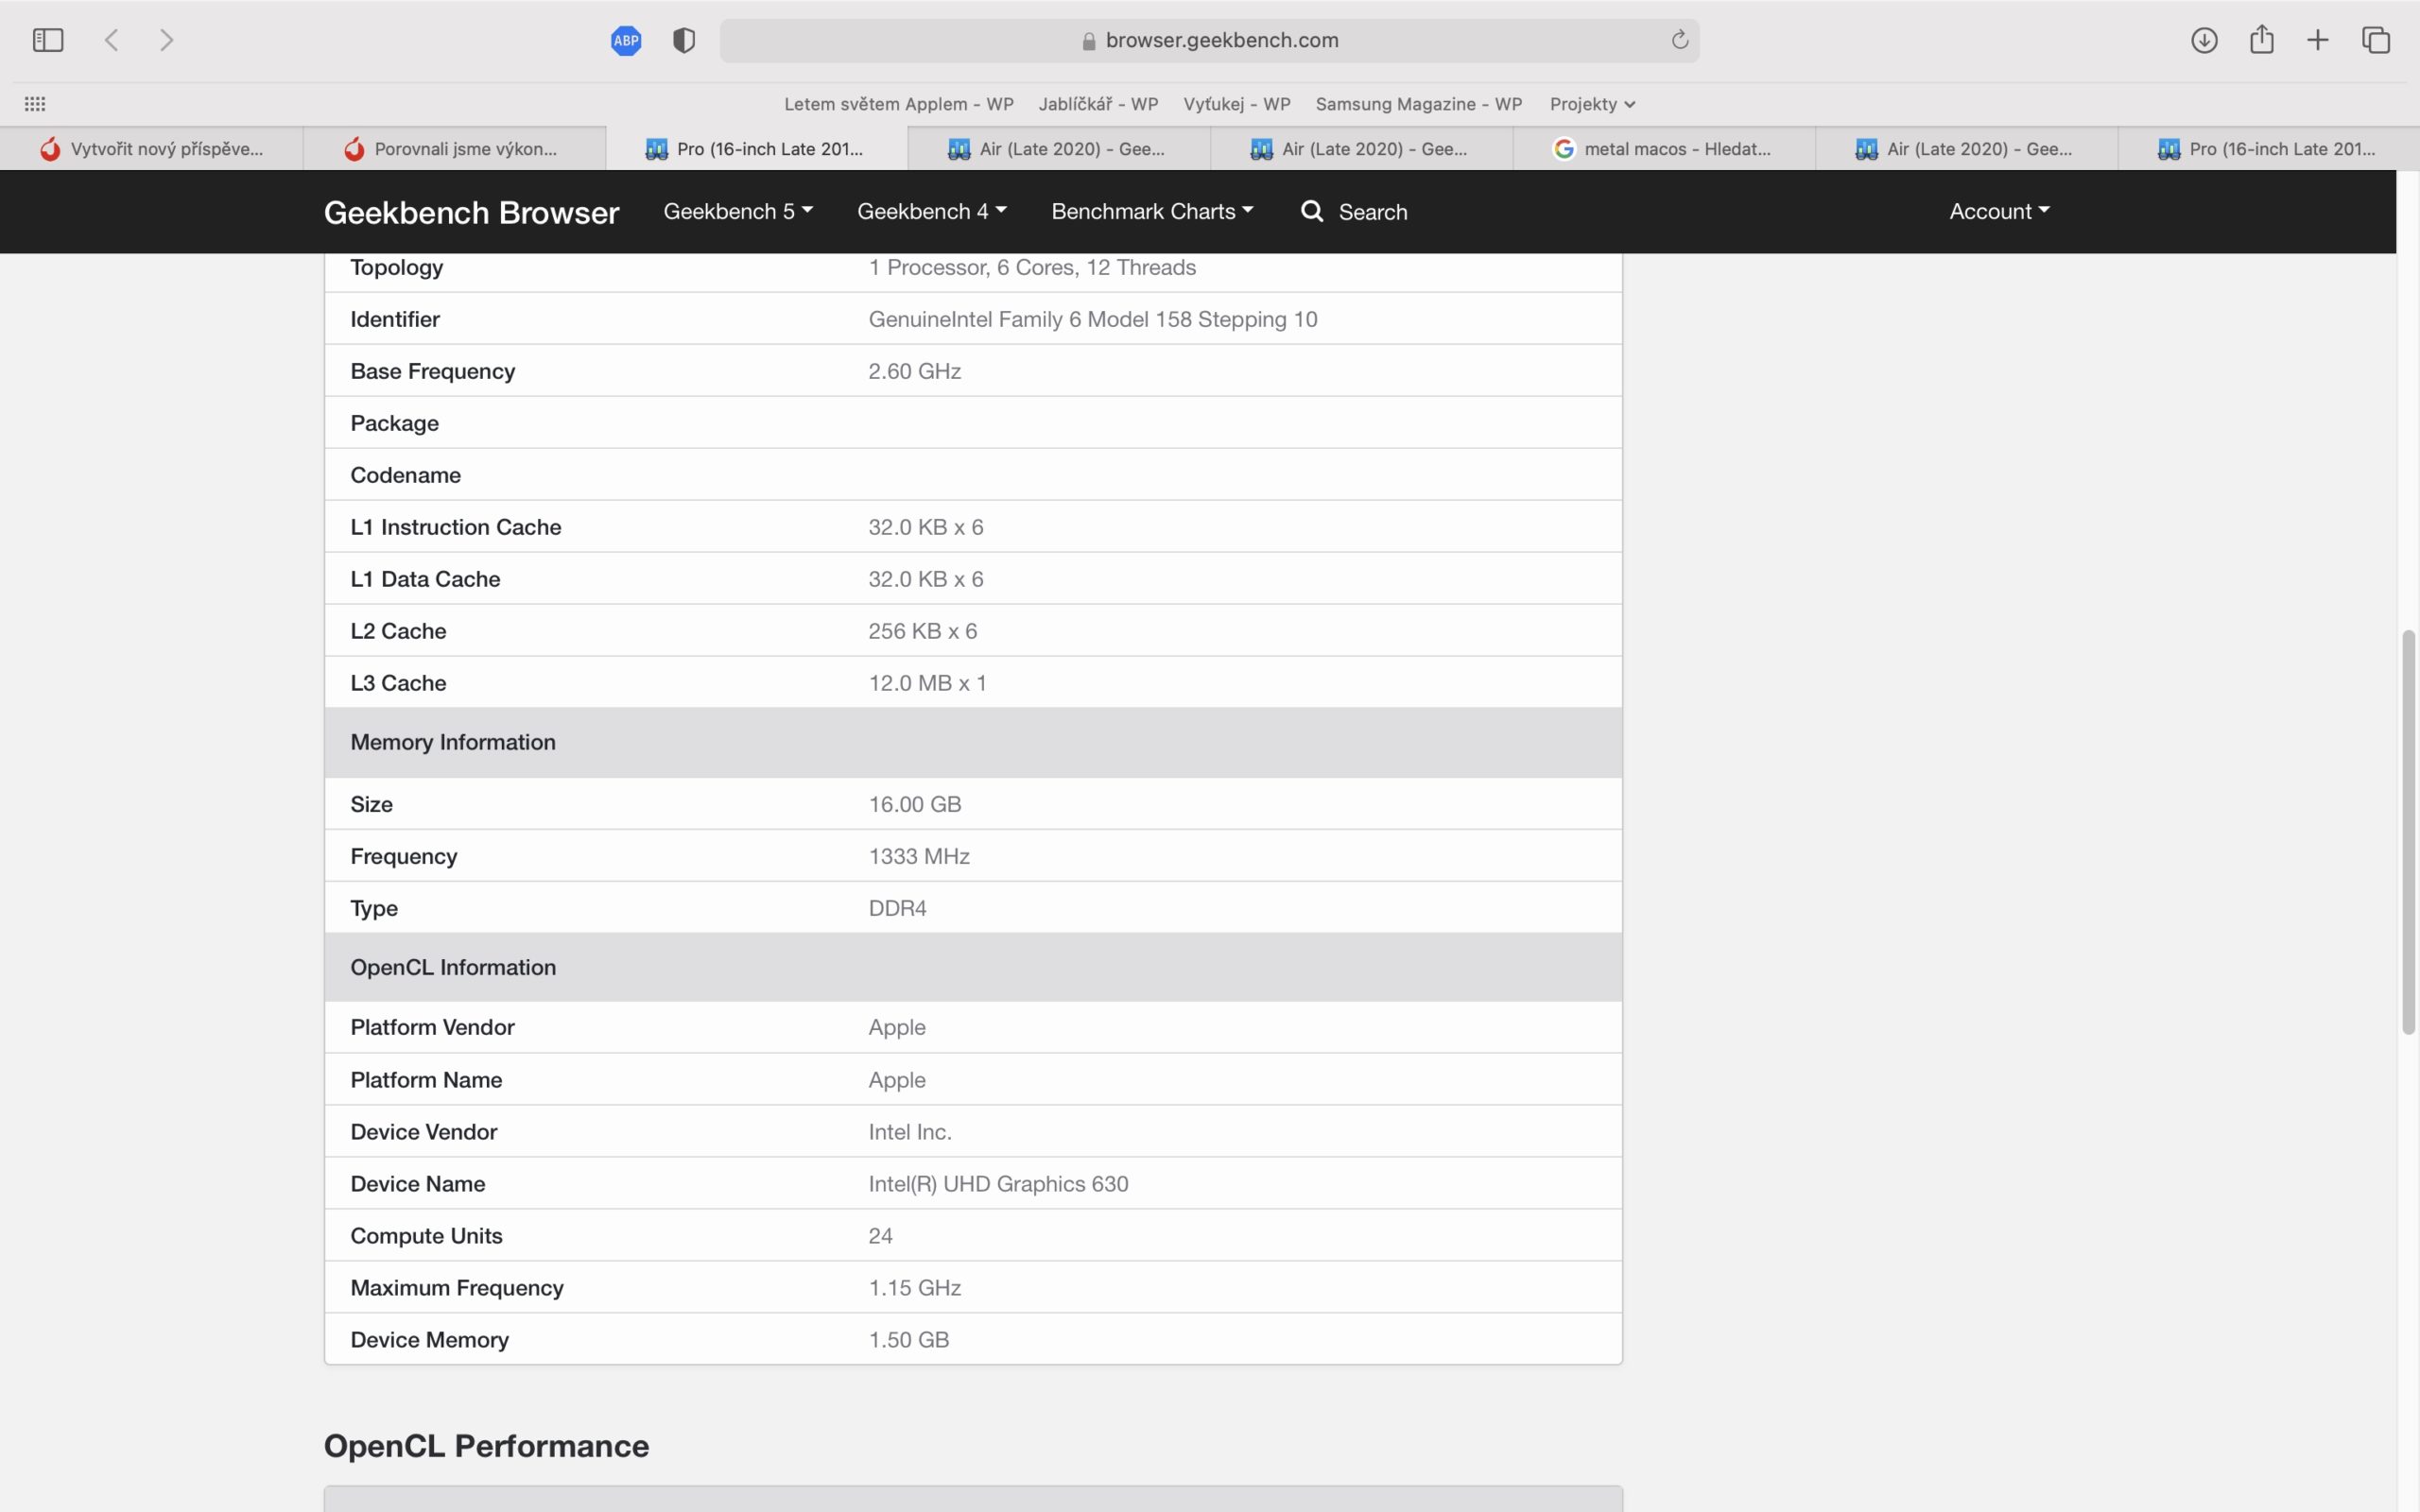The height and width of the screenshot is (1512, 2420).
Task: Open the Geekbench Browser home link
Action: point(471,212)
